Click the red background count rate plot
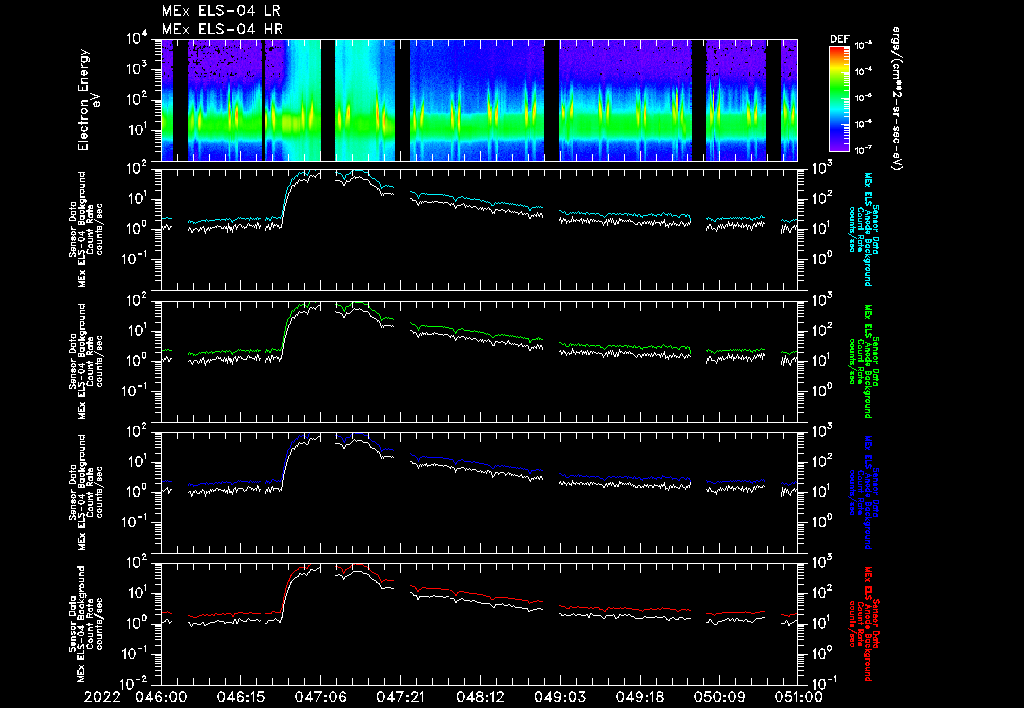1024x708 pixels. click(x=479, y=624)
